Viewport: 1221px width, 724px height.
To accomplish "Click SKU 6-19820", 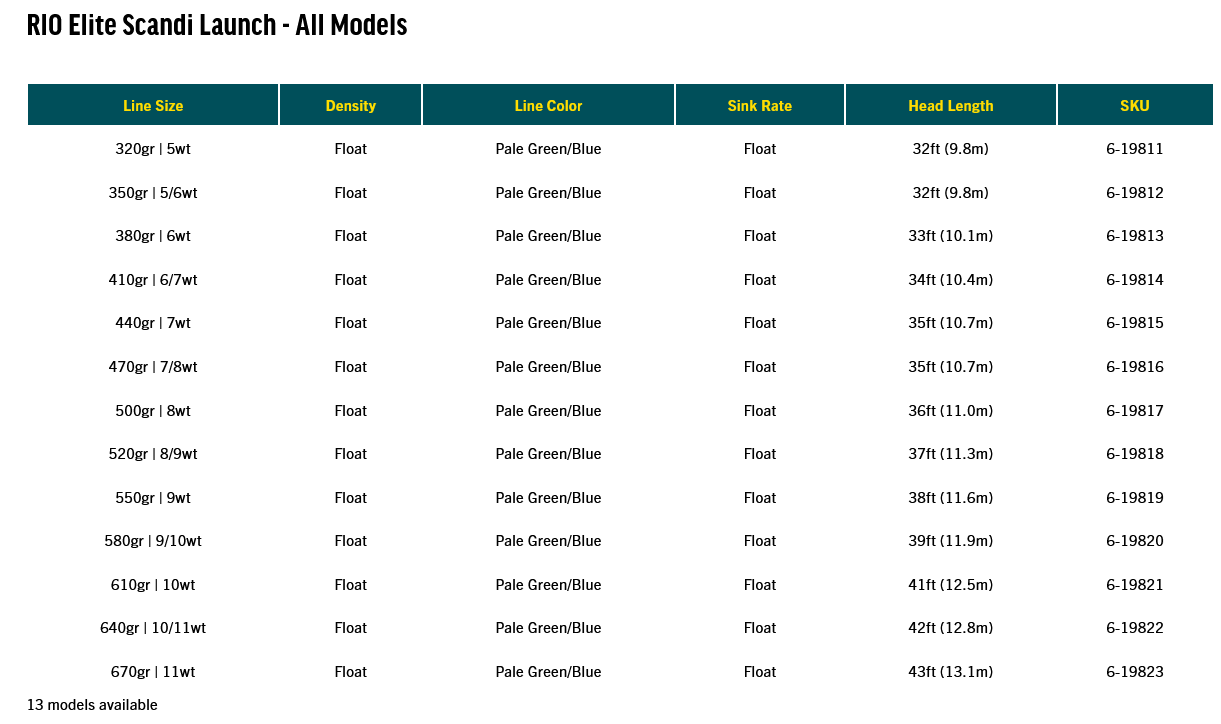I will [1135, 541].
